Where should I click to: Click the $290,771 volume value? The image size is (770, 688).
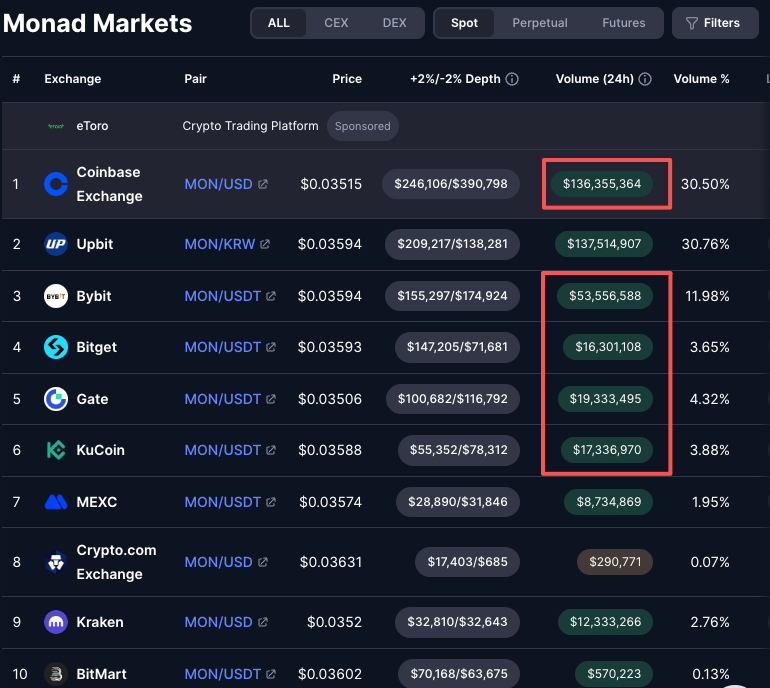(615, 562)
